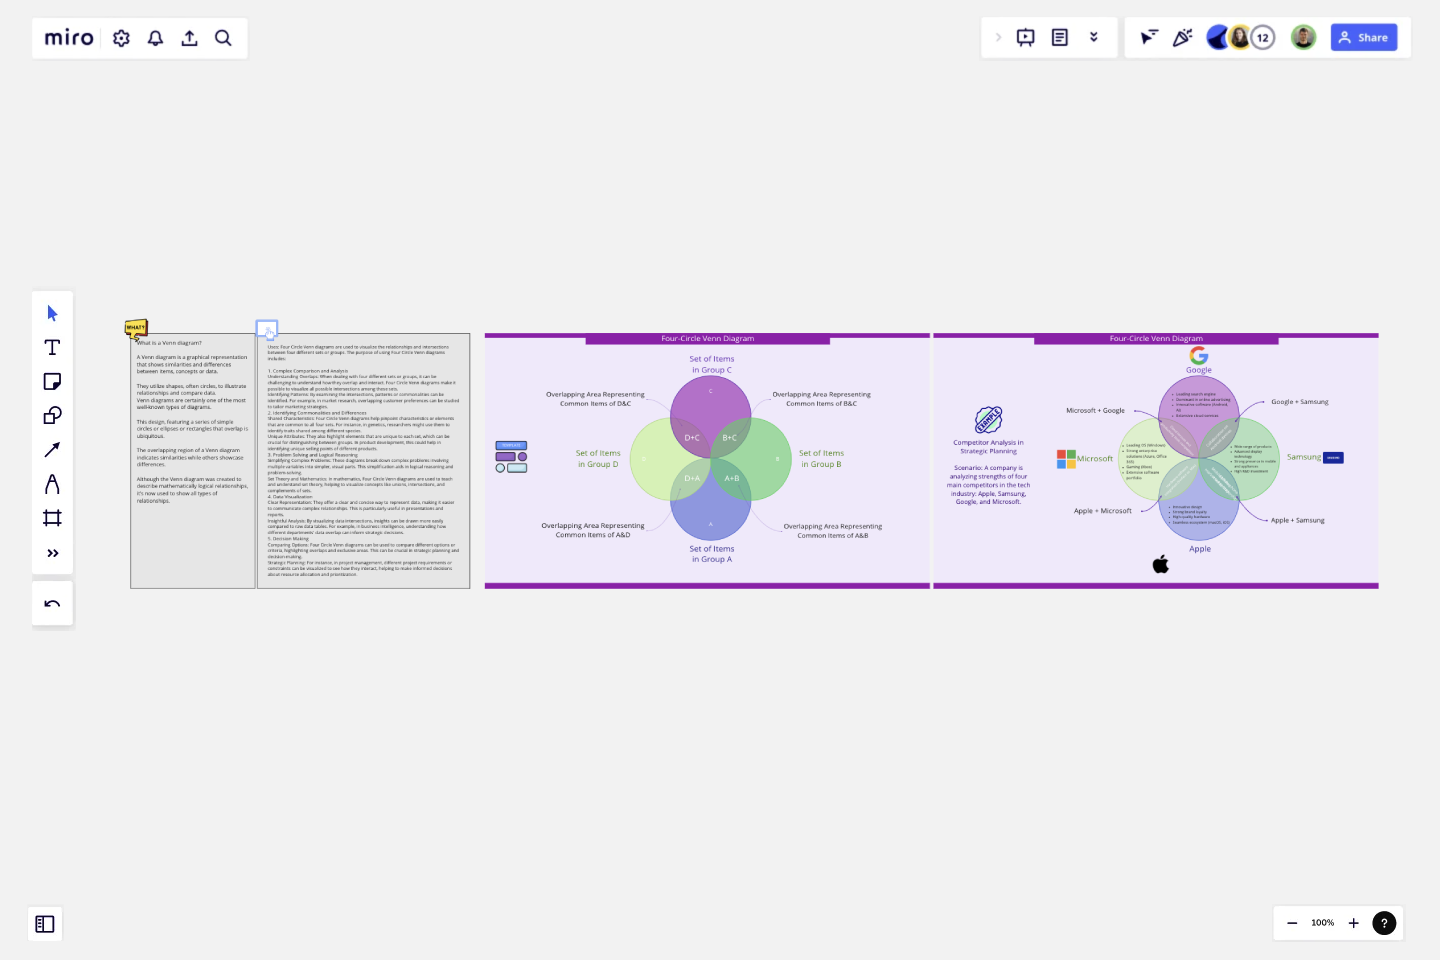
Task: Select the Sticky note tool
Action: click(x=52, y=381)
